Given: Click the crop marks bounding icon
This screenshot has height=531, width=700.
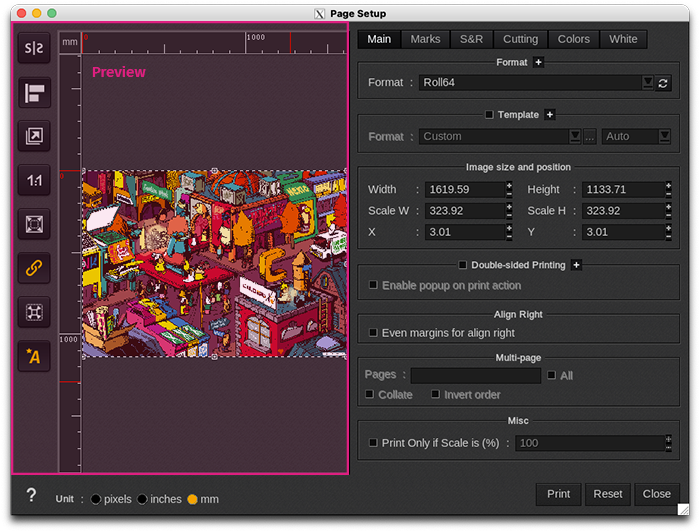Looking at the screenshot, I should [x=34, y=312].
